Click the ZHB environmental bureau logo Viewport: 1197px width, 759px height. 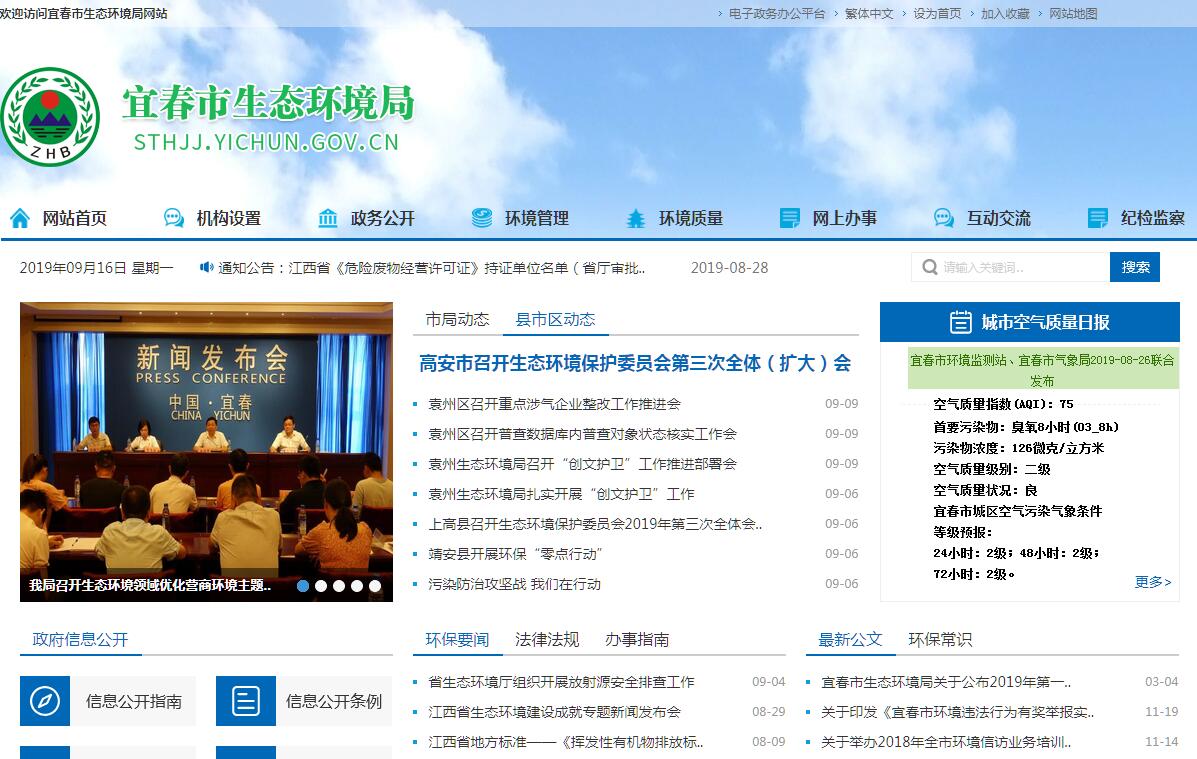click(x=50, y=117)
